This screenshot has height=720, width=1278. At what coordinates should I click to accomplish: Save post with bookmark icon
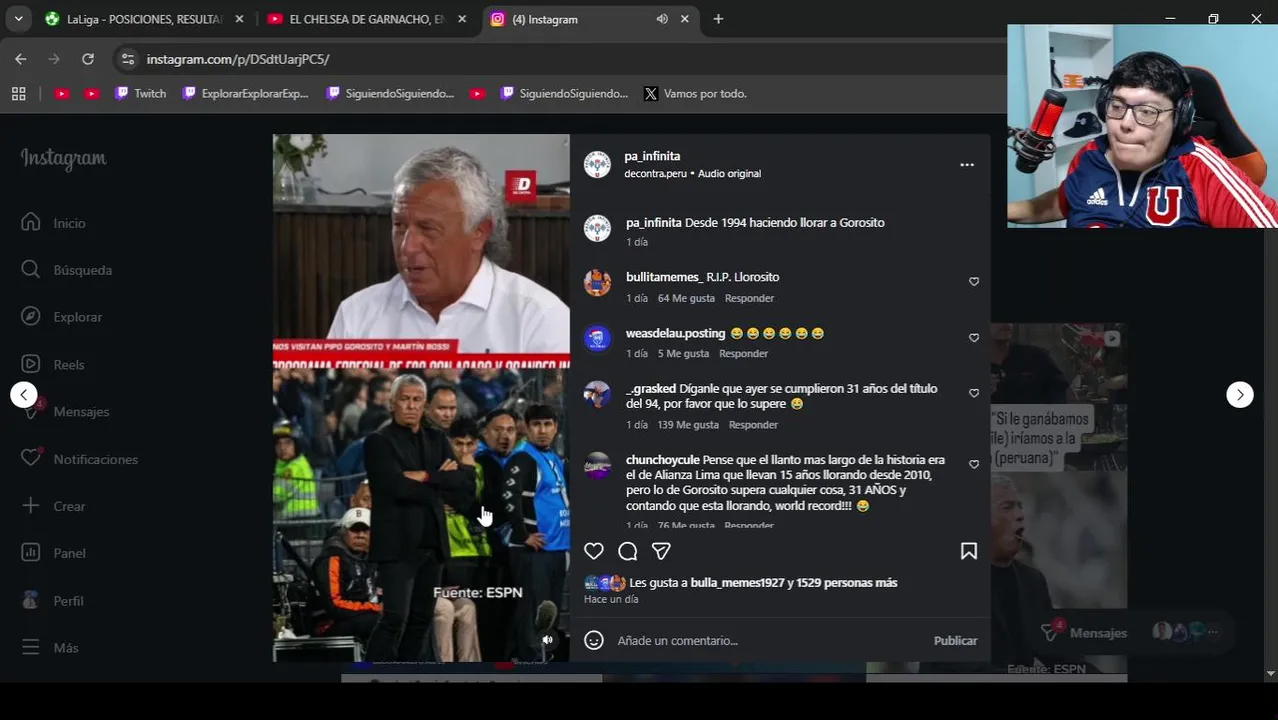[969, 551]
